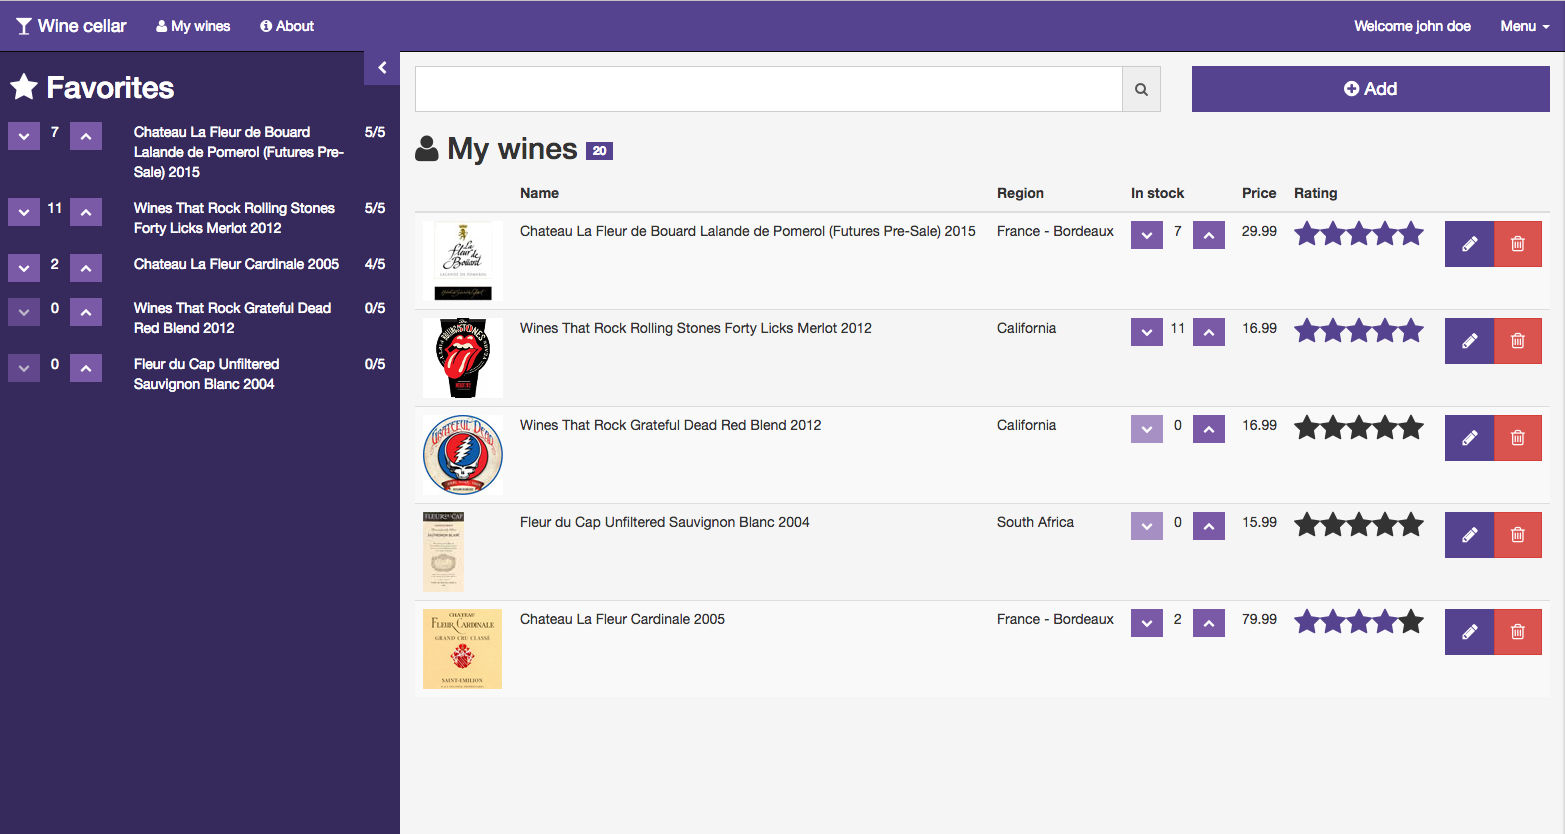This screenshot has width=1565, height=834.
Task: Click the search magnifier button
Action: [x=1141, y=89]
